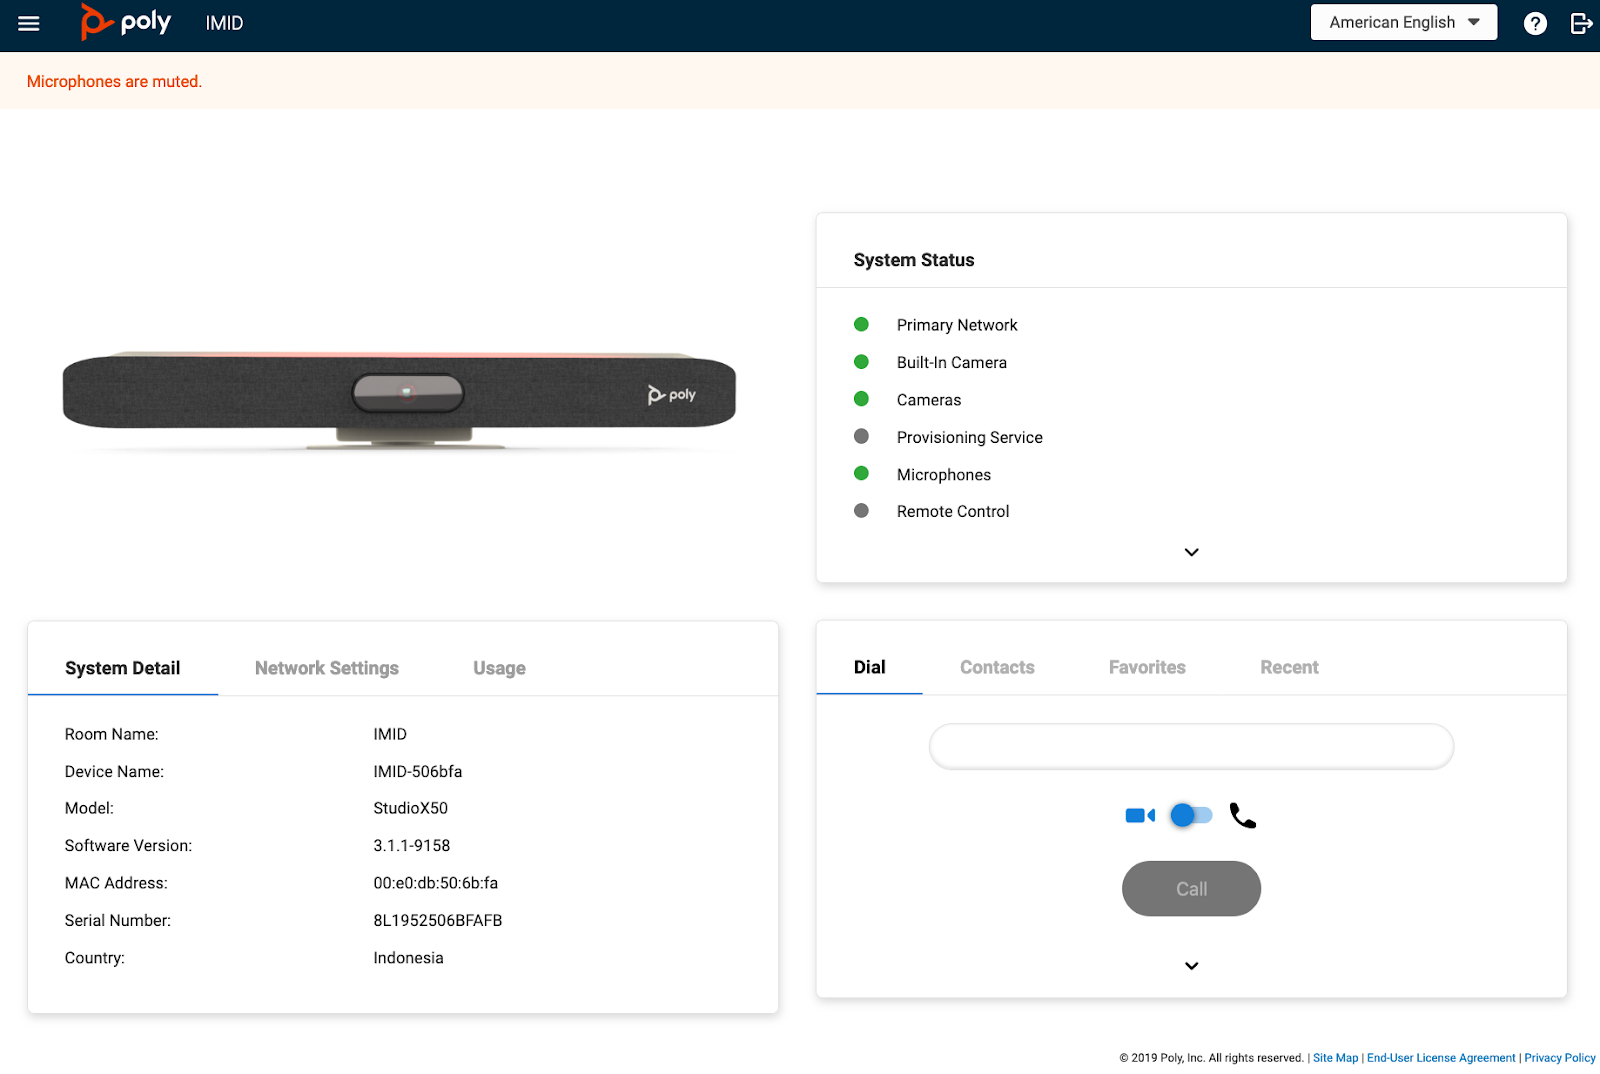
Task: Open the hamburger navigation menu
Action: tap(28, 23)
